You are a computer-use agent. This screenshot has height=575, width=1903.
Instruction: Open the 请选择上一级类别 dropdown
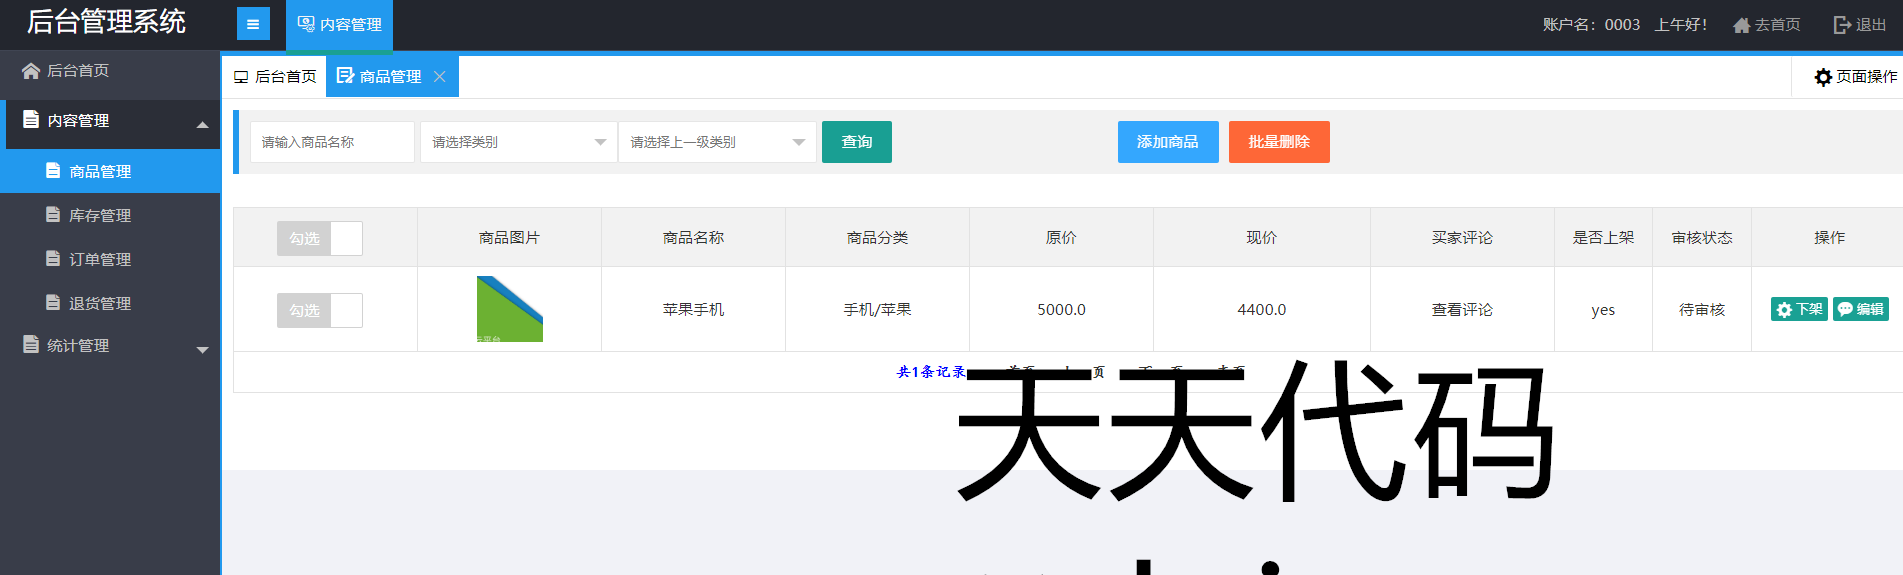pyautogui.click(x=716, y=142)
